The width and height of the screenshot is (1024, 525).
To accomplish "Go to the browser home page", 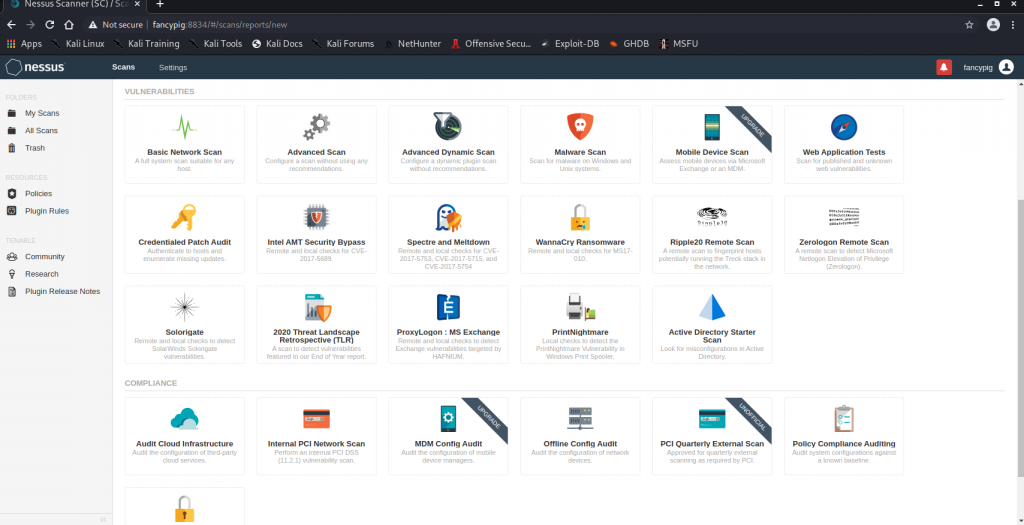I will (69, 25).
